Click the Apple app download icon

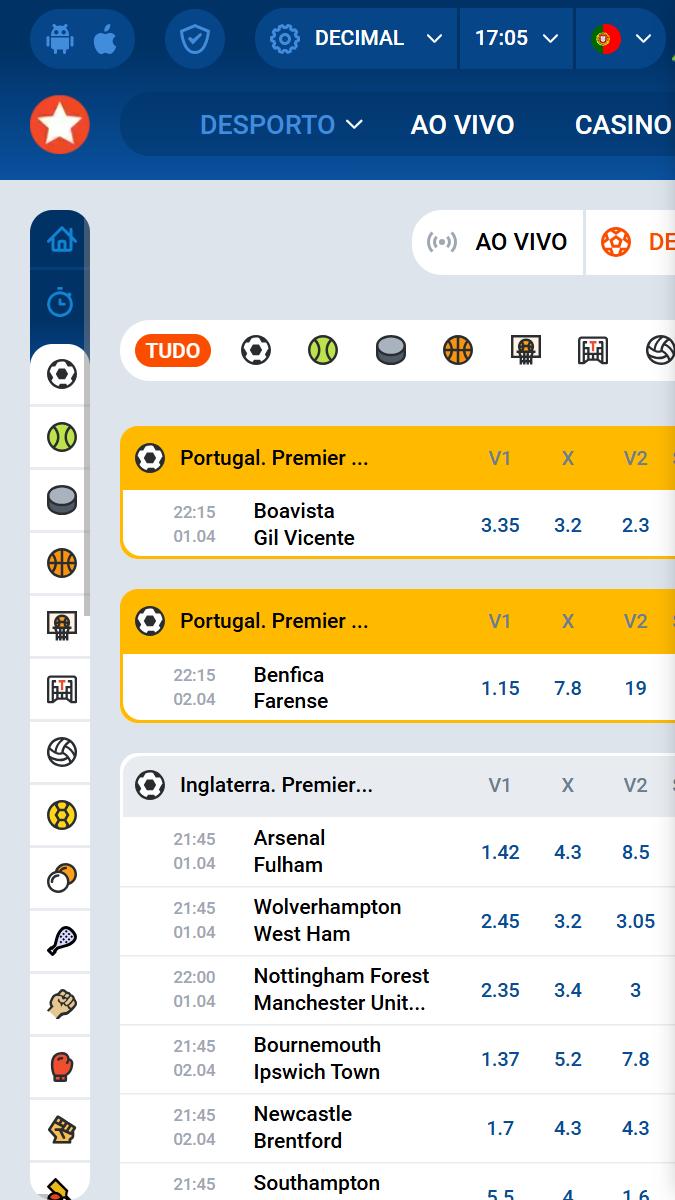tap(105, 39)
